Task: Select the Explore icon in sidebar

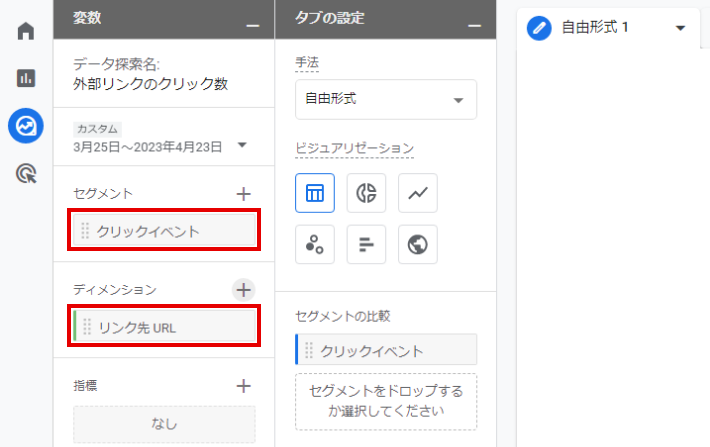Action: point(26,126)
